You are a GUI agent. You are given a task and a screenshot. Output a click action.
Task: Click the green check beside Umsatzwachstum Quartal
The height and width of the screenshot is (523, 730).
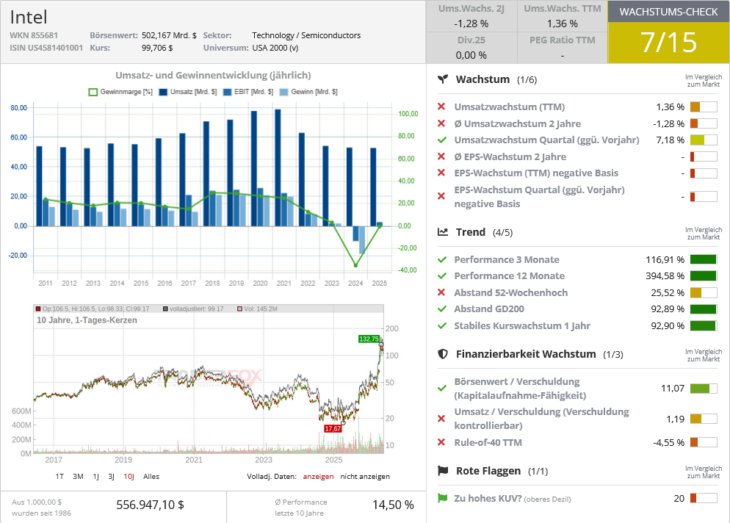click(442, 140)
